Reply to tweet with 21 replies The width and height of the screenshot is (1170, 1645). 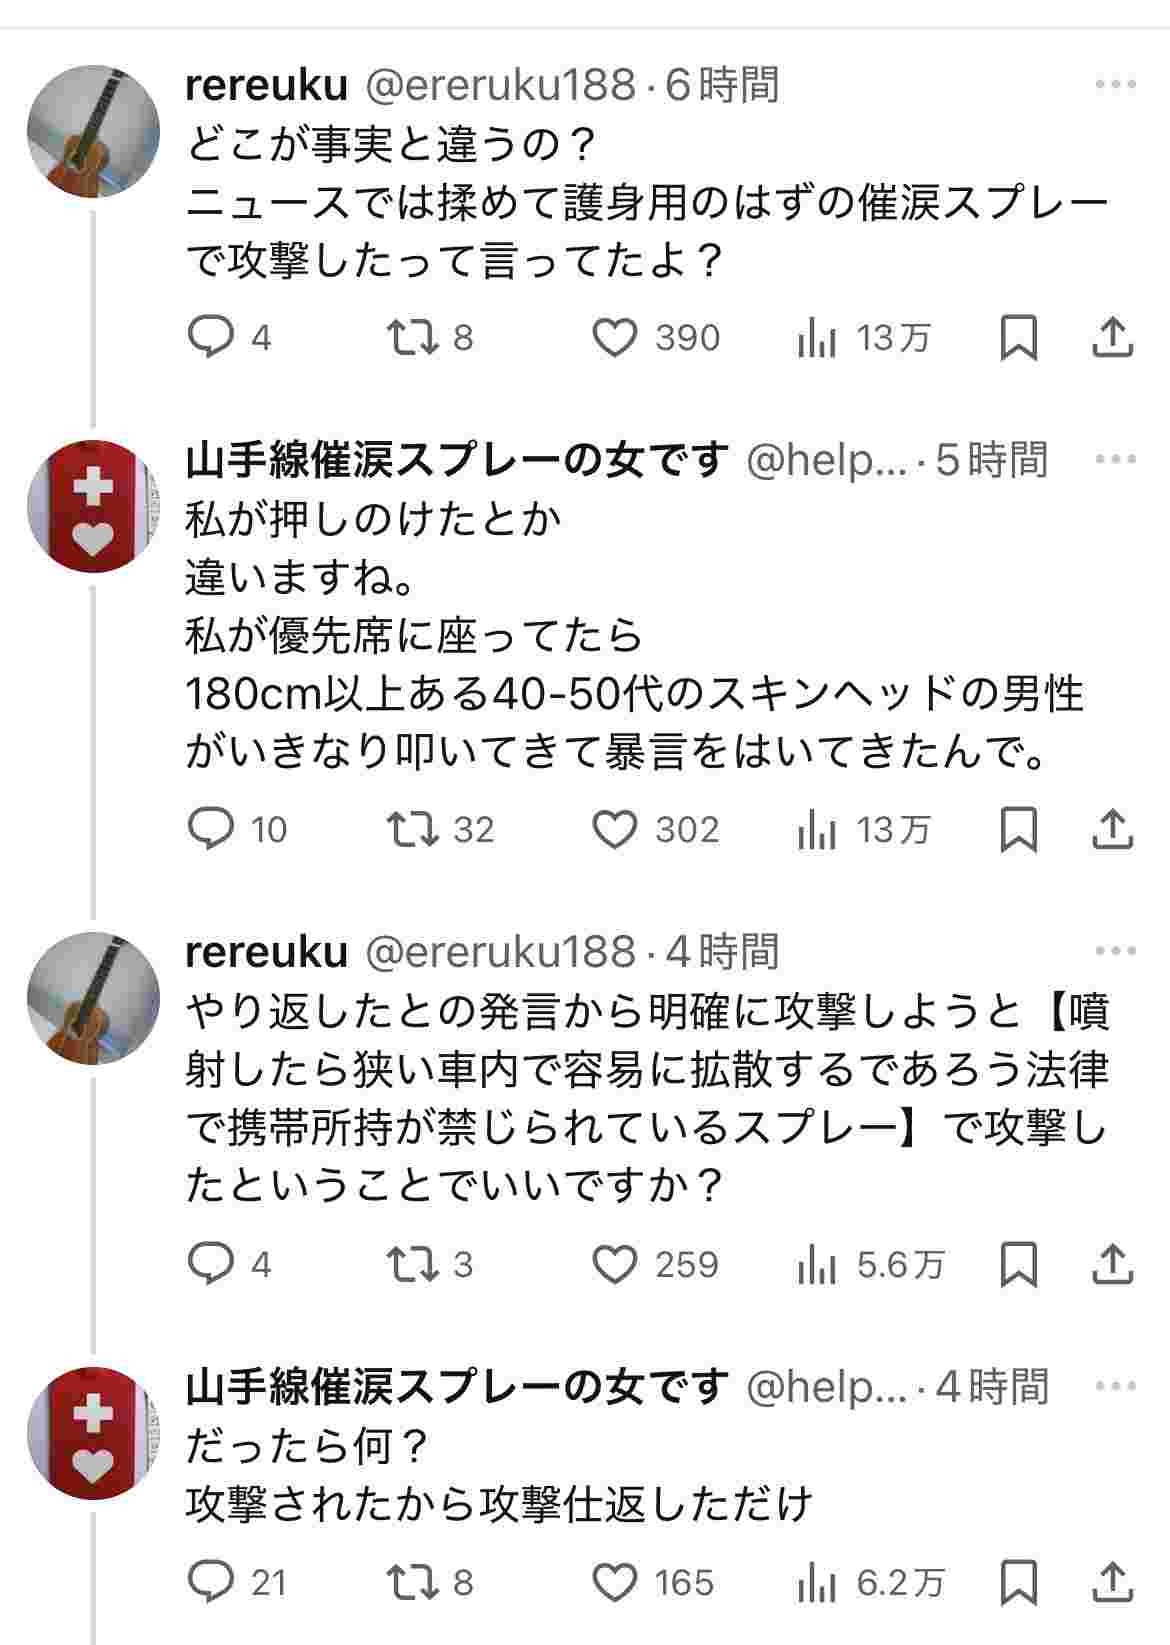pyautogui.click(x=211, y=1582)
